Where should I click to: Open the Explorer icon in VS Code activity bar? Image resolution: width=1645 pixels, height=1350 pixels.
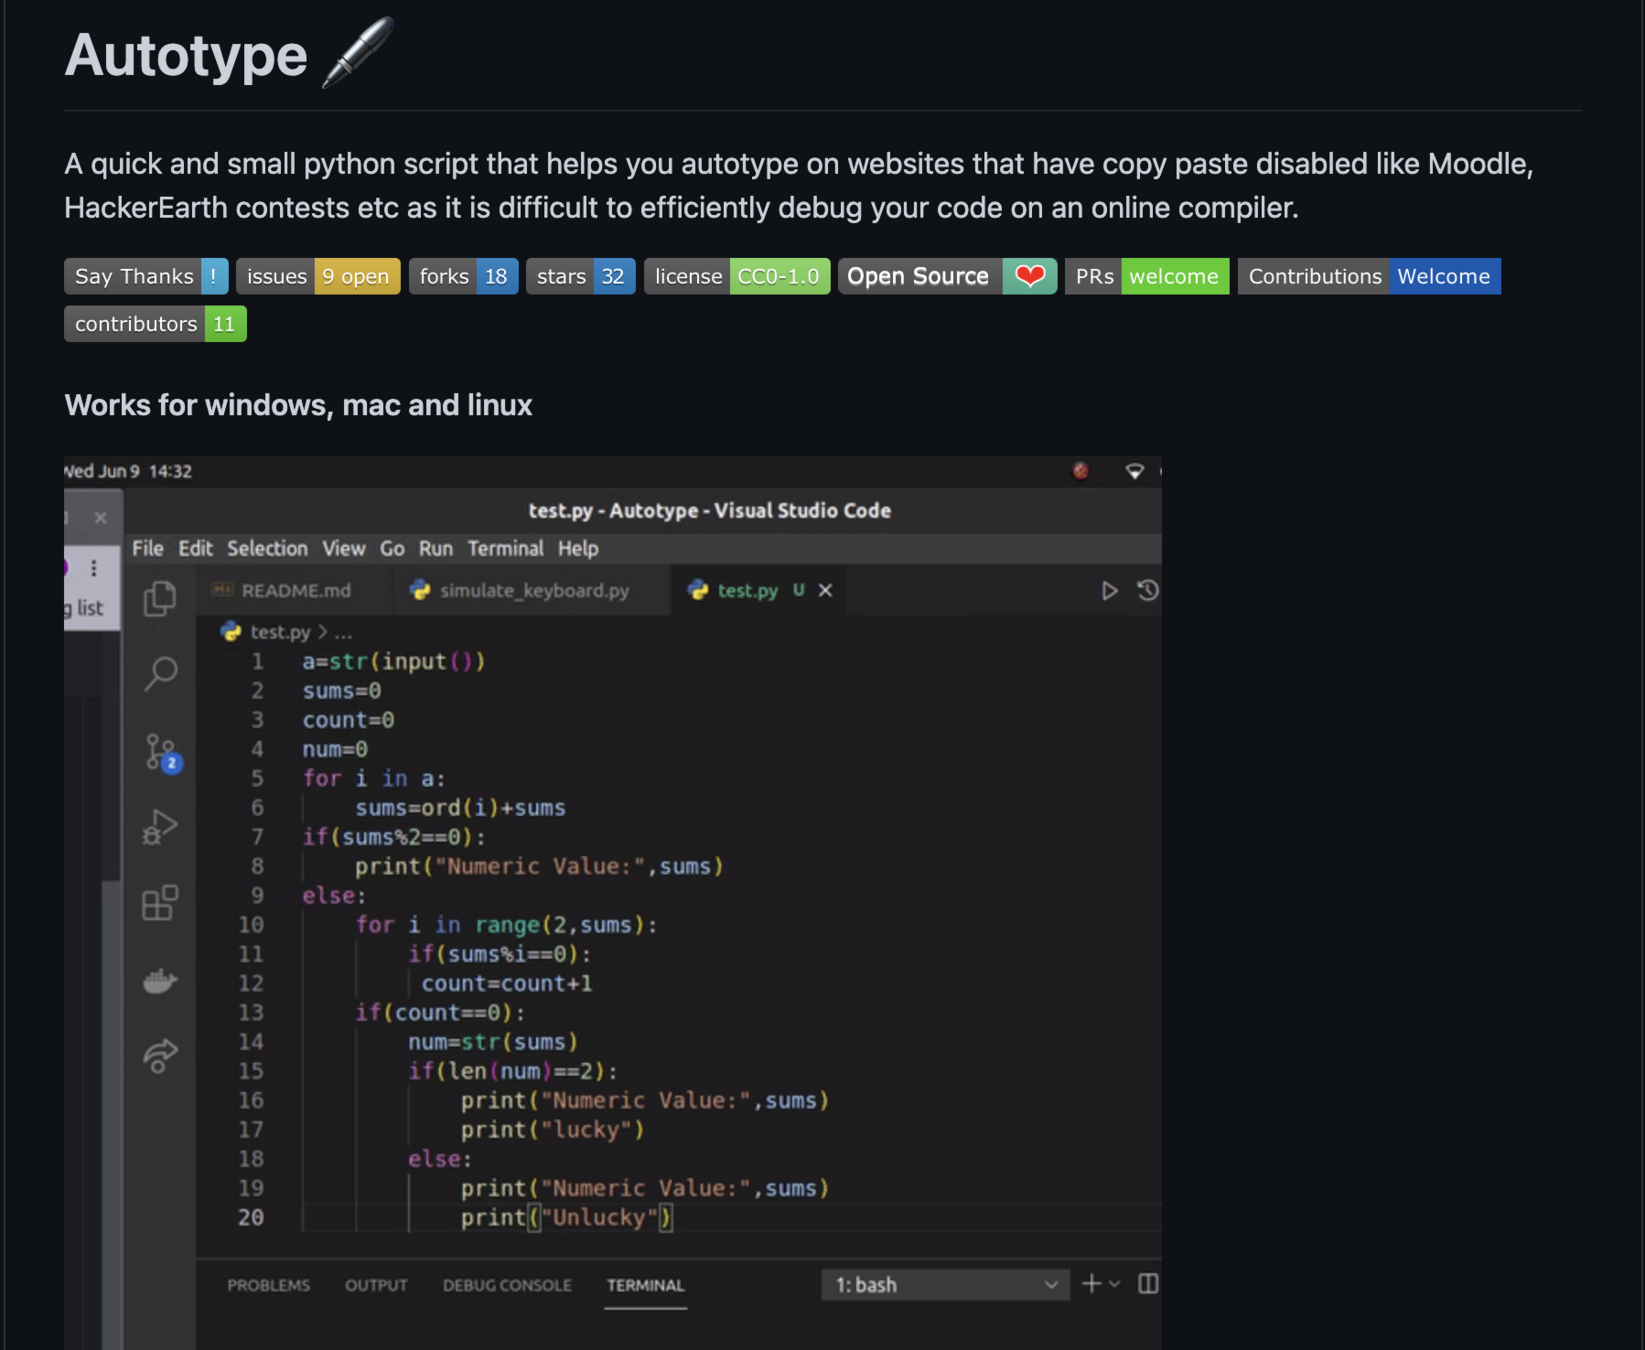tap(160, 598)
